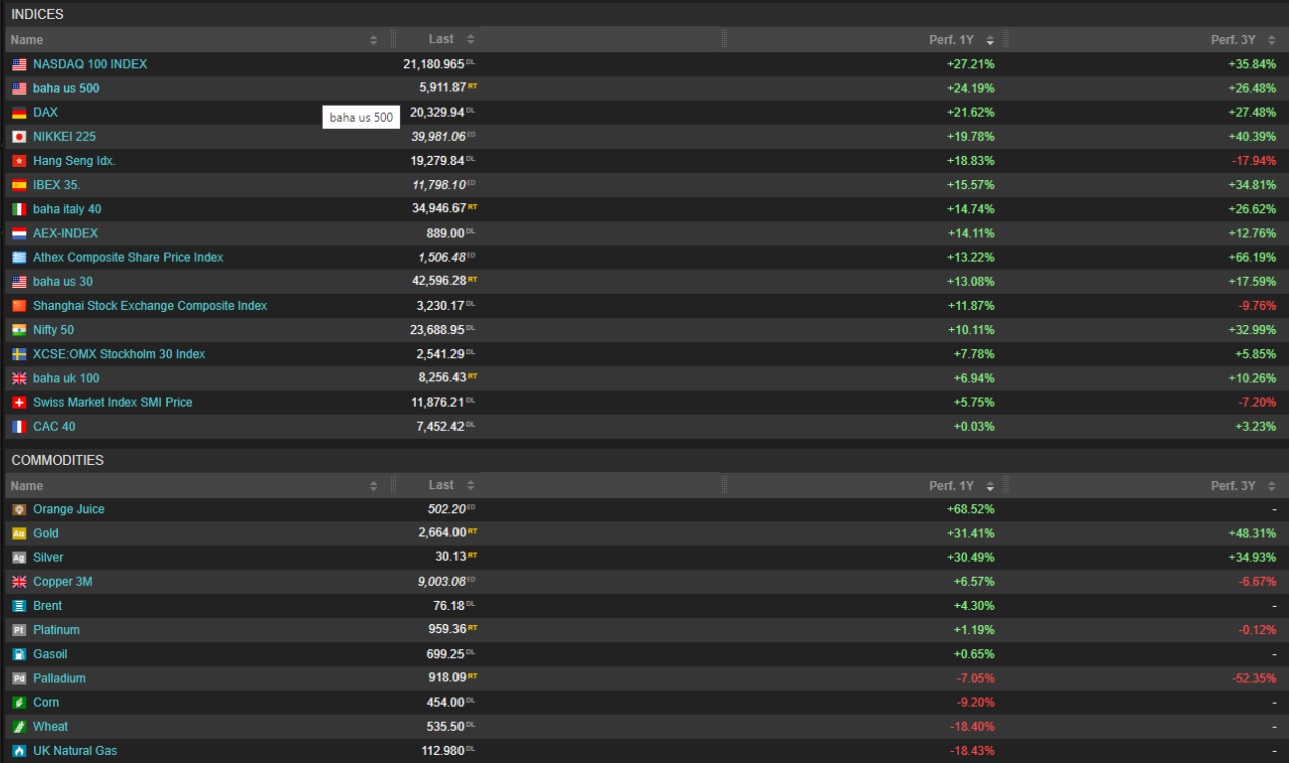Click the UK flag icon next to Copper 3M
The image size is (1289, 763).
pos(19,582)
